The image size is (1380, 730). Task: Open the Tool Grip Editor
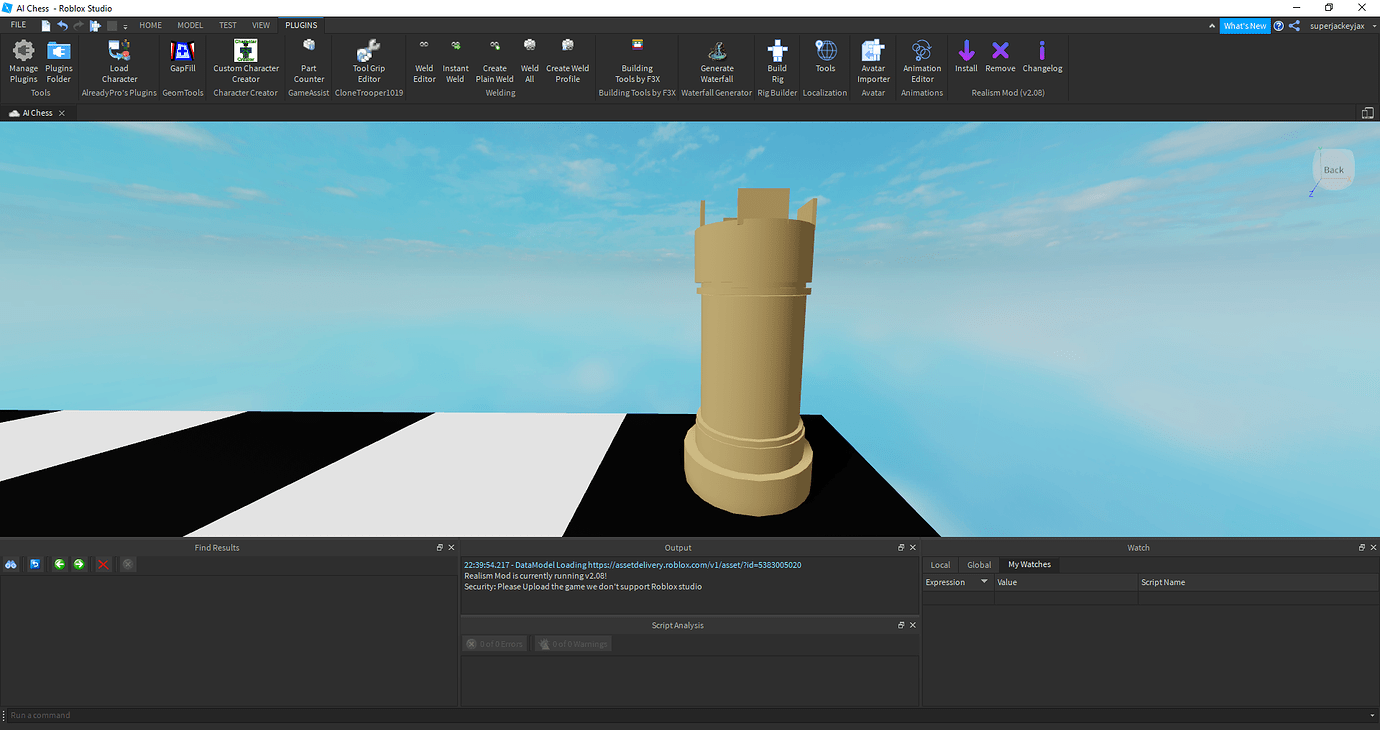[x=368, y=62]
